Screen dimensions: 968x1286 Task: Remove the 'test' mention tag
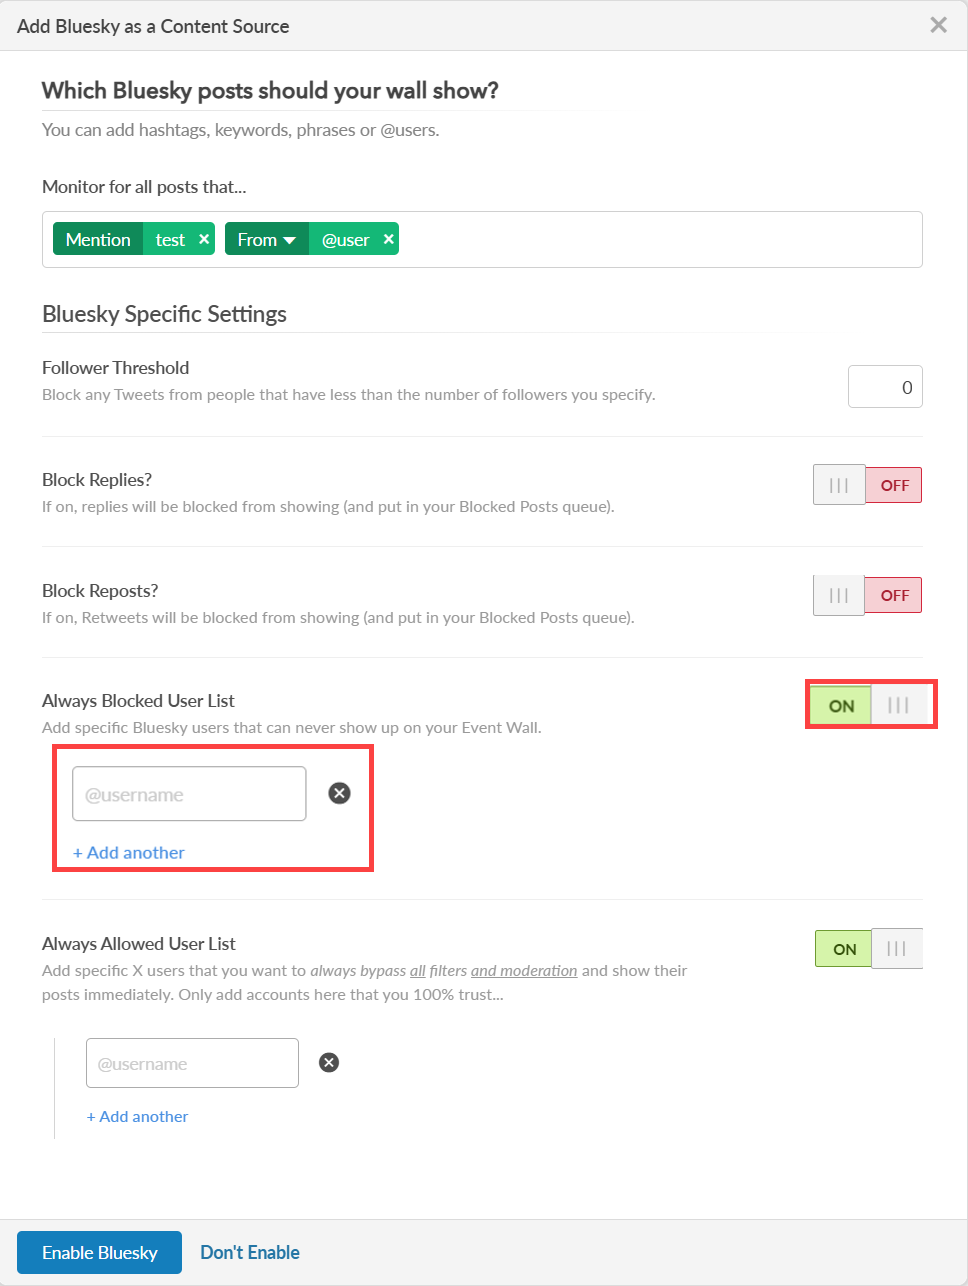204,239
